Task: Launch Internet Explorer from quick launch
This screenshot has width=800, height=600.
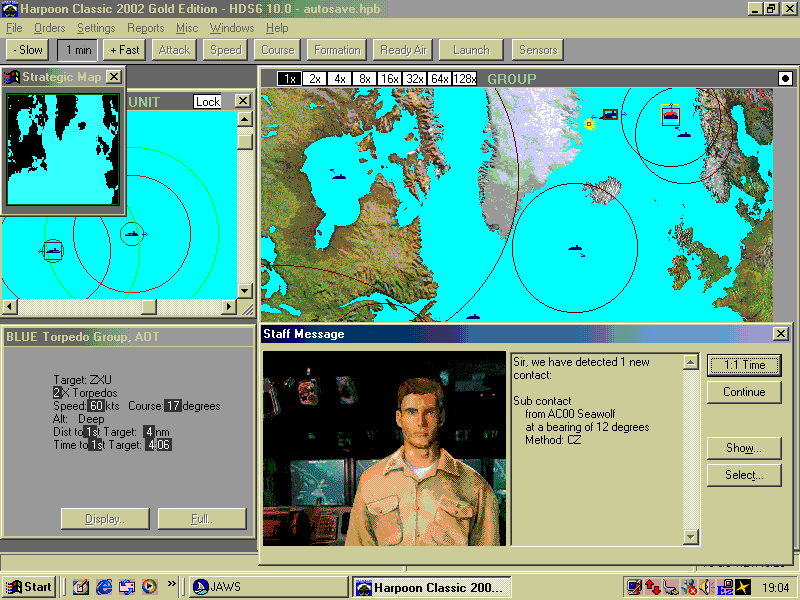Action: (104, 587)
